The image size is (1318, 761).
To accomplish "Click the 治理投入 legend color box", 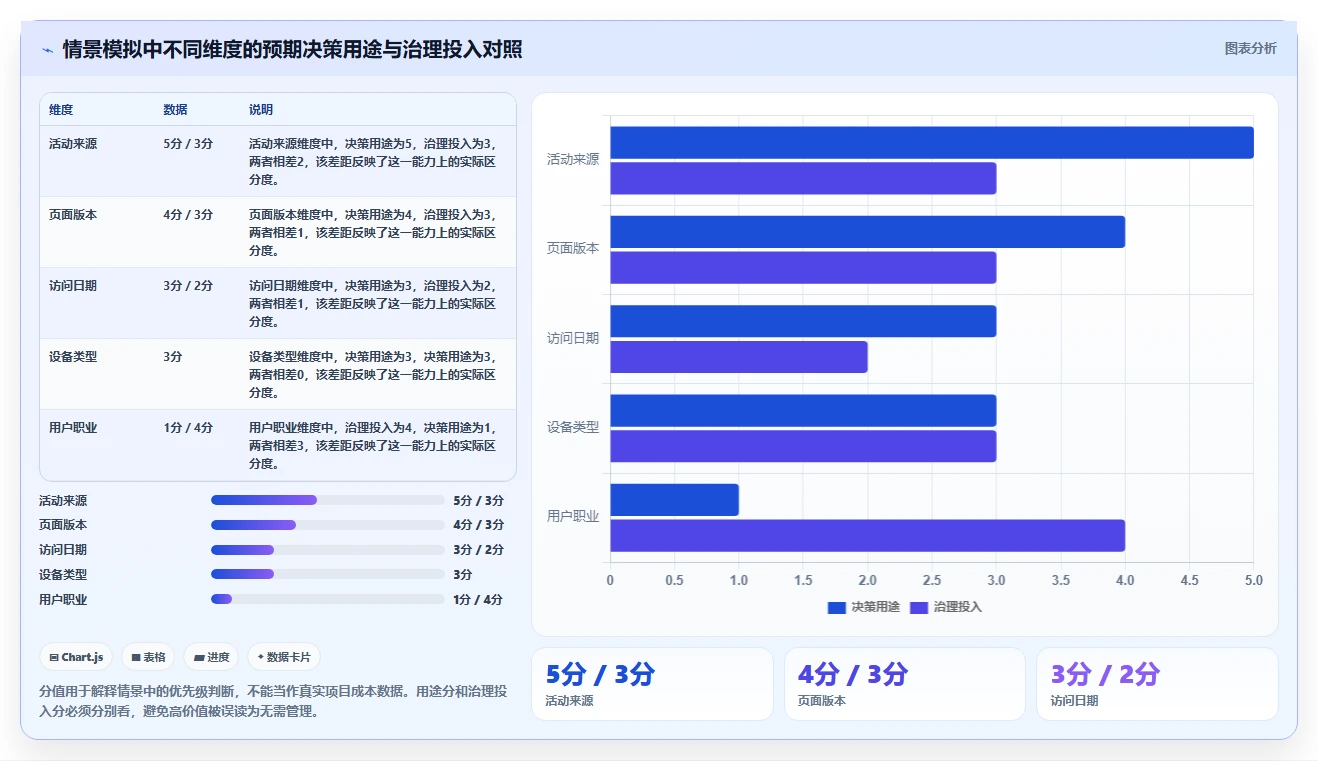I will 919,607.
